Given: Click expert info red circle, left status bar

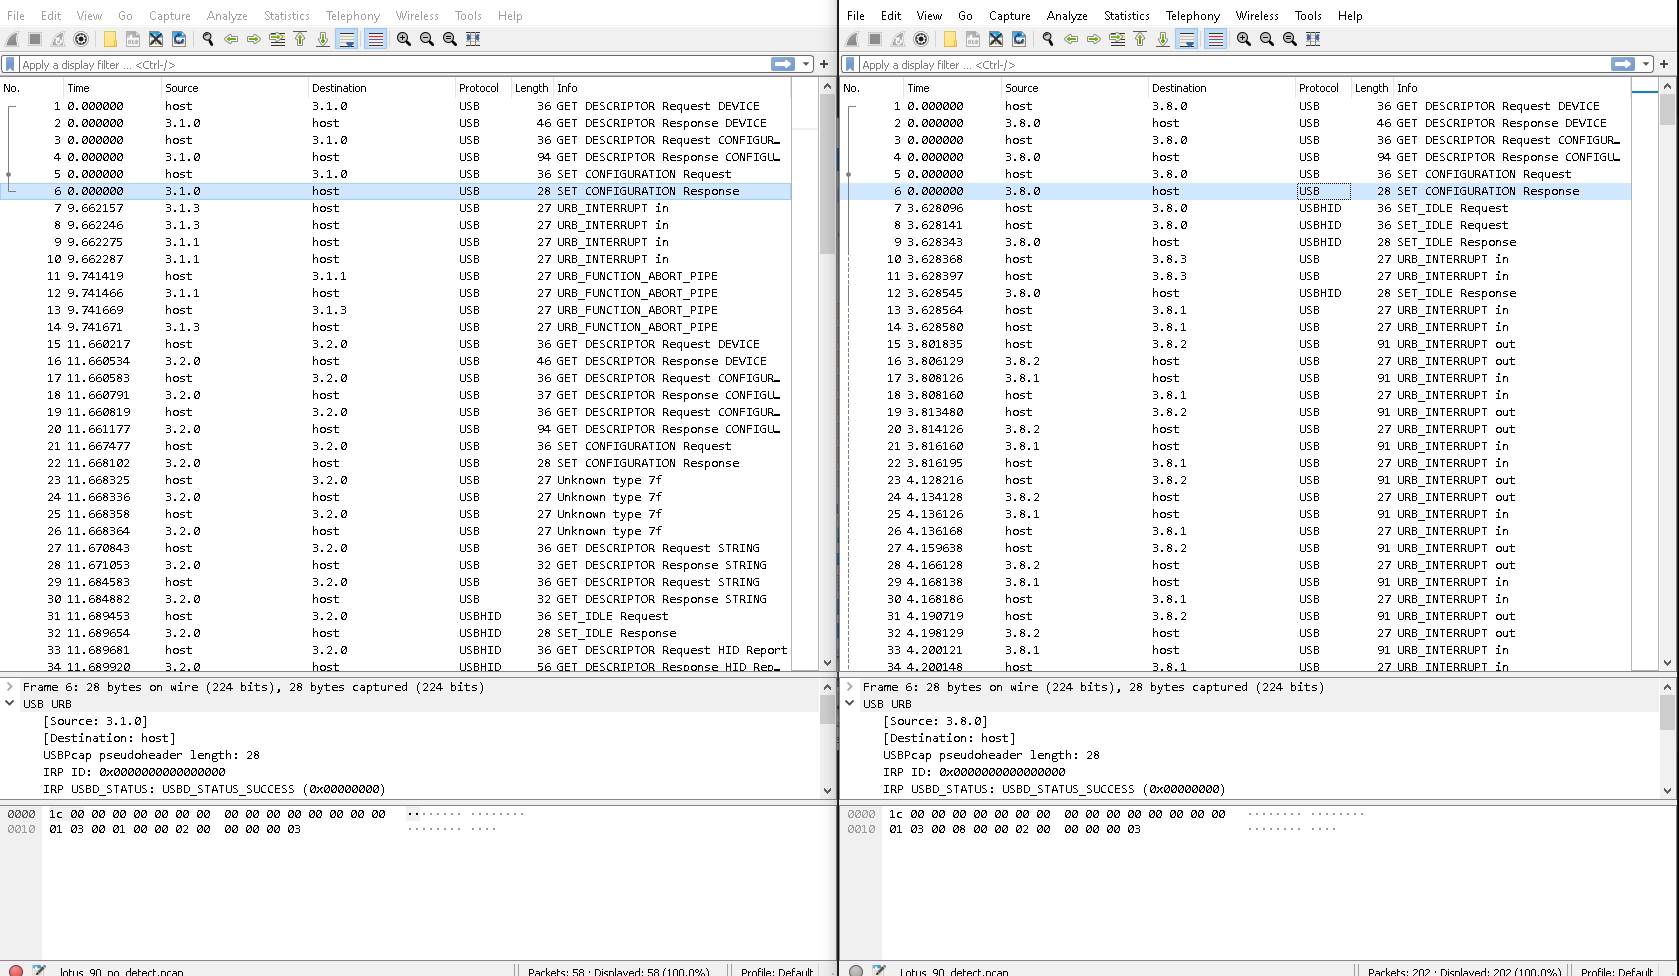Looking at the screenshot, I should [x=16, y=970].
